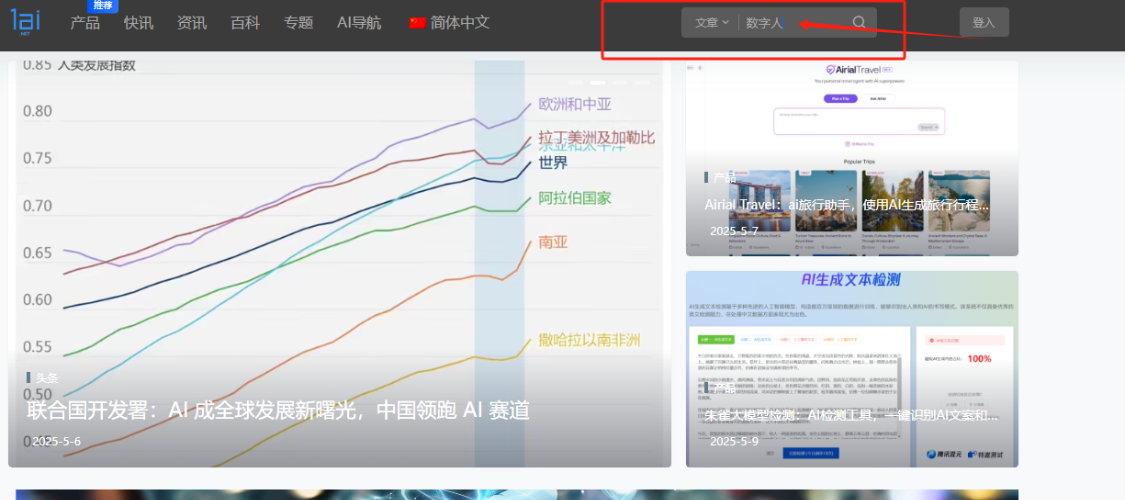The width and height of the screenshot is (1125, 500).
Task: Open the 产品 menu
Action: (85, 23)
